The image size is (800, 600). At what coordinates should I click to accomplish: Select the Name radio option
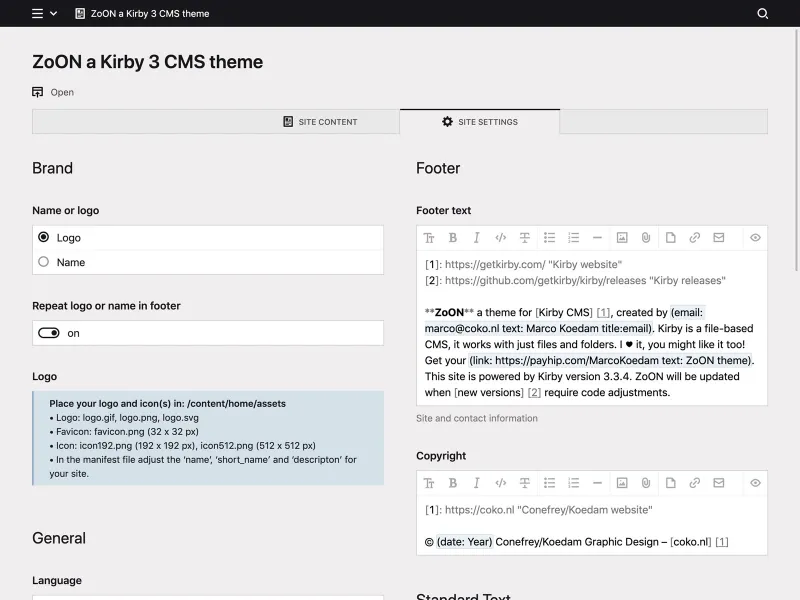point(42,261)
